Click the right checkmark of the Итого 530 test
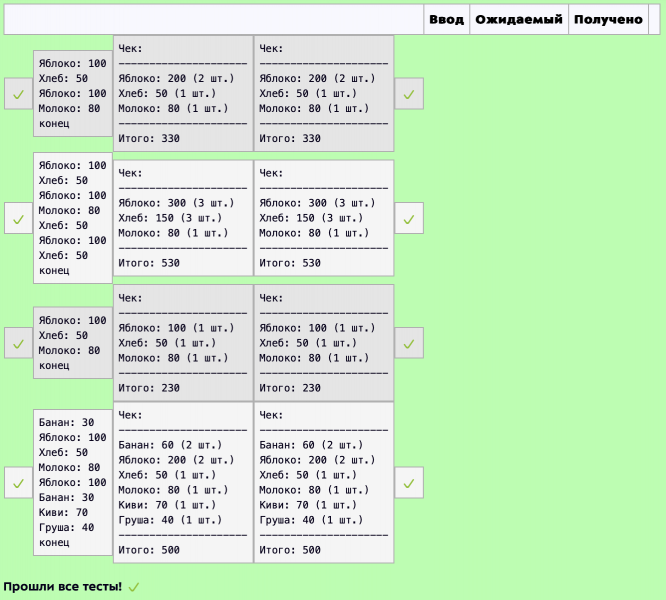This screenshot has height=600, width=666. click(x=409, y=219)
